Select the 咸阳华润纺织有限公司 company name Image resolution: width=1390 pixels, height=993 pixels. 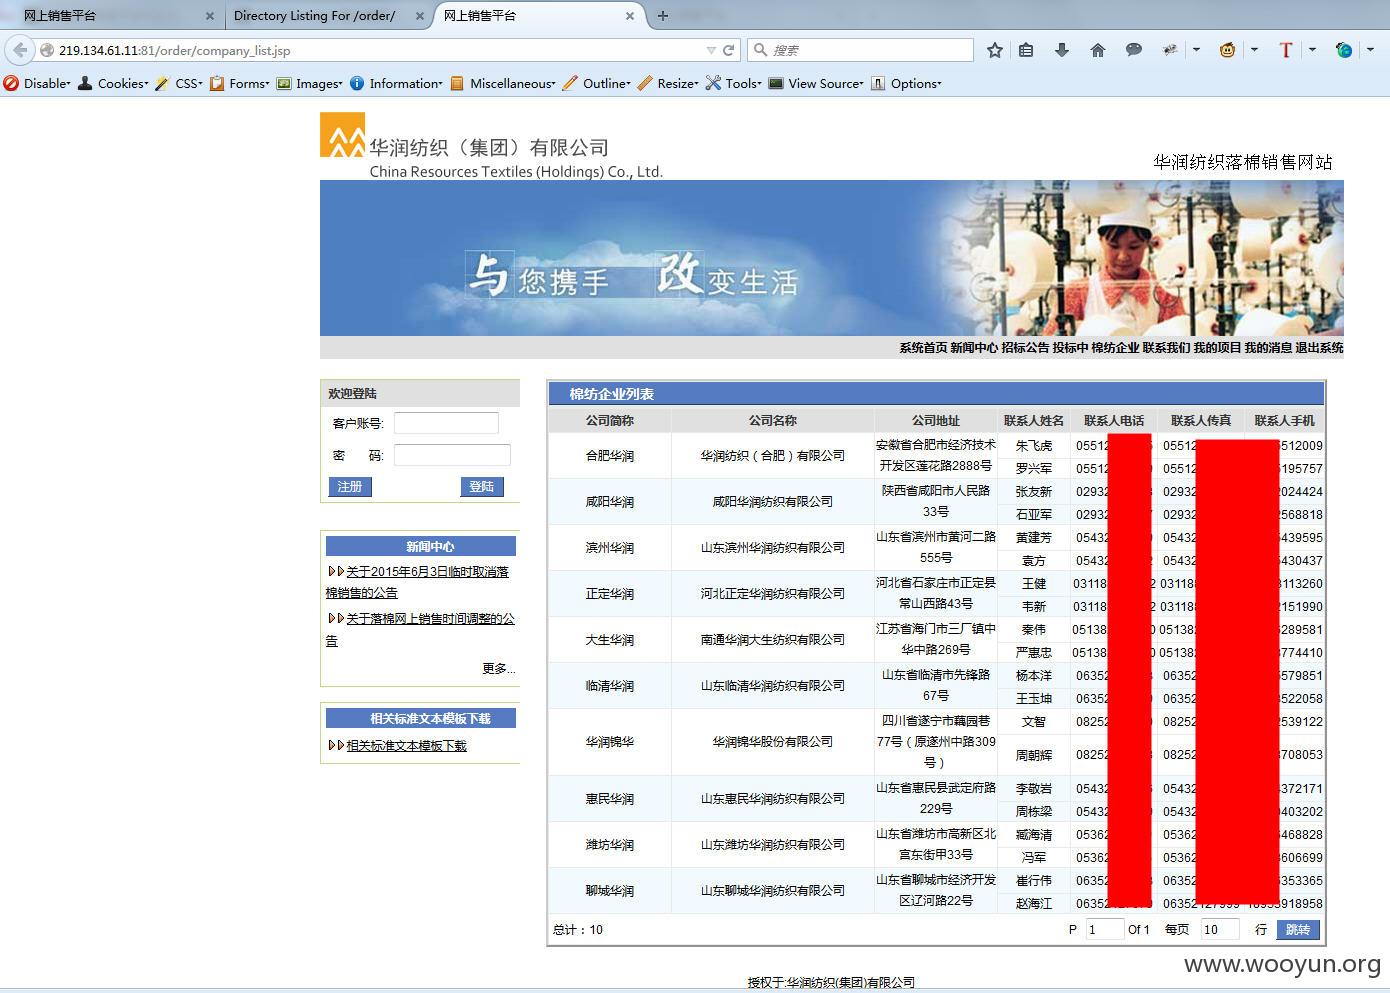[772, 502]
